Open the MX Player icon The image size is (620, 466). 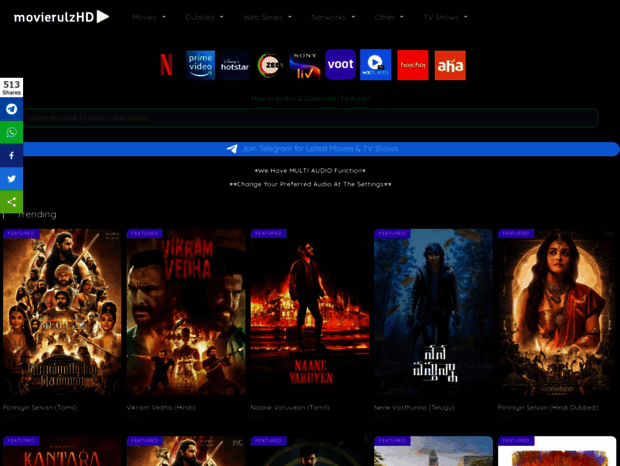coord(375,64)
